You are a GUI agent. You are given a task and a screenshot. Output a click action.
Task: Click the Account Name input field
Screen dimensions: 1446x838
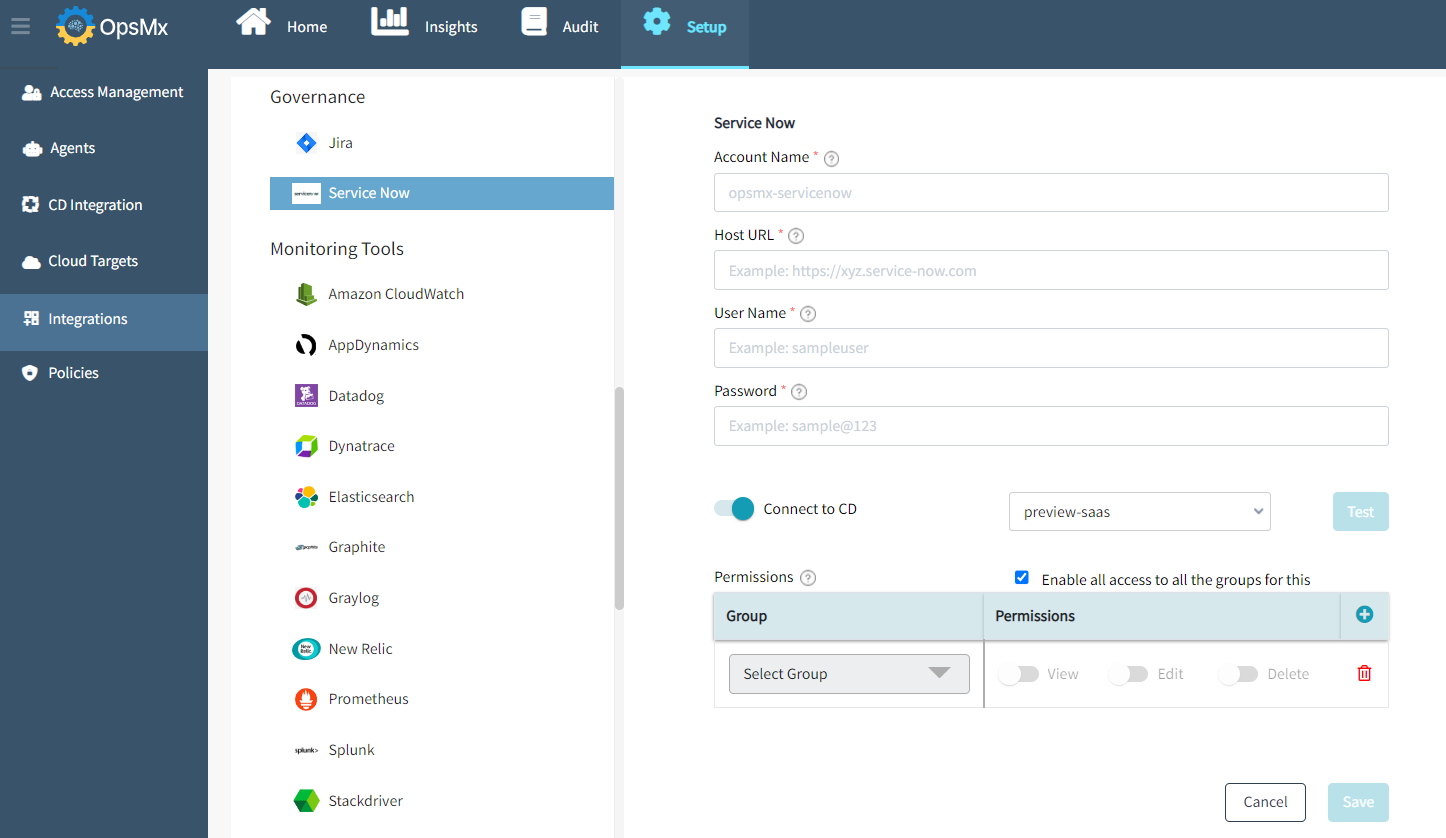(1050, 192)
